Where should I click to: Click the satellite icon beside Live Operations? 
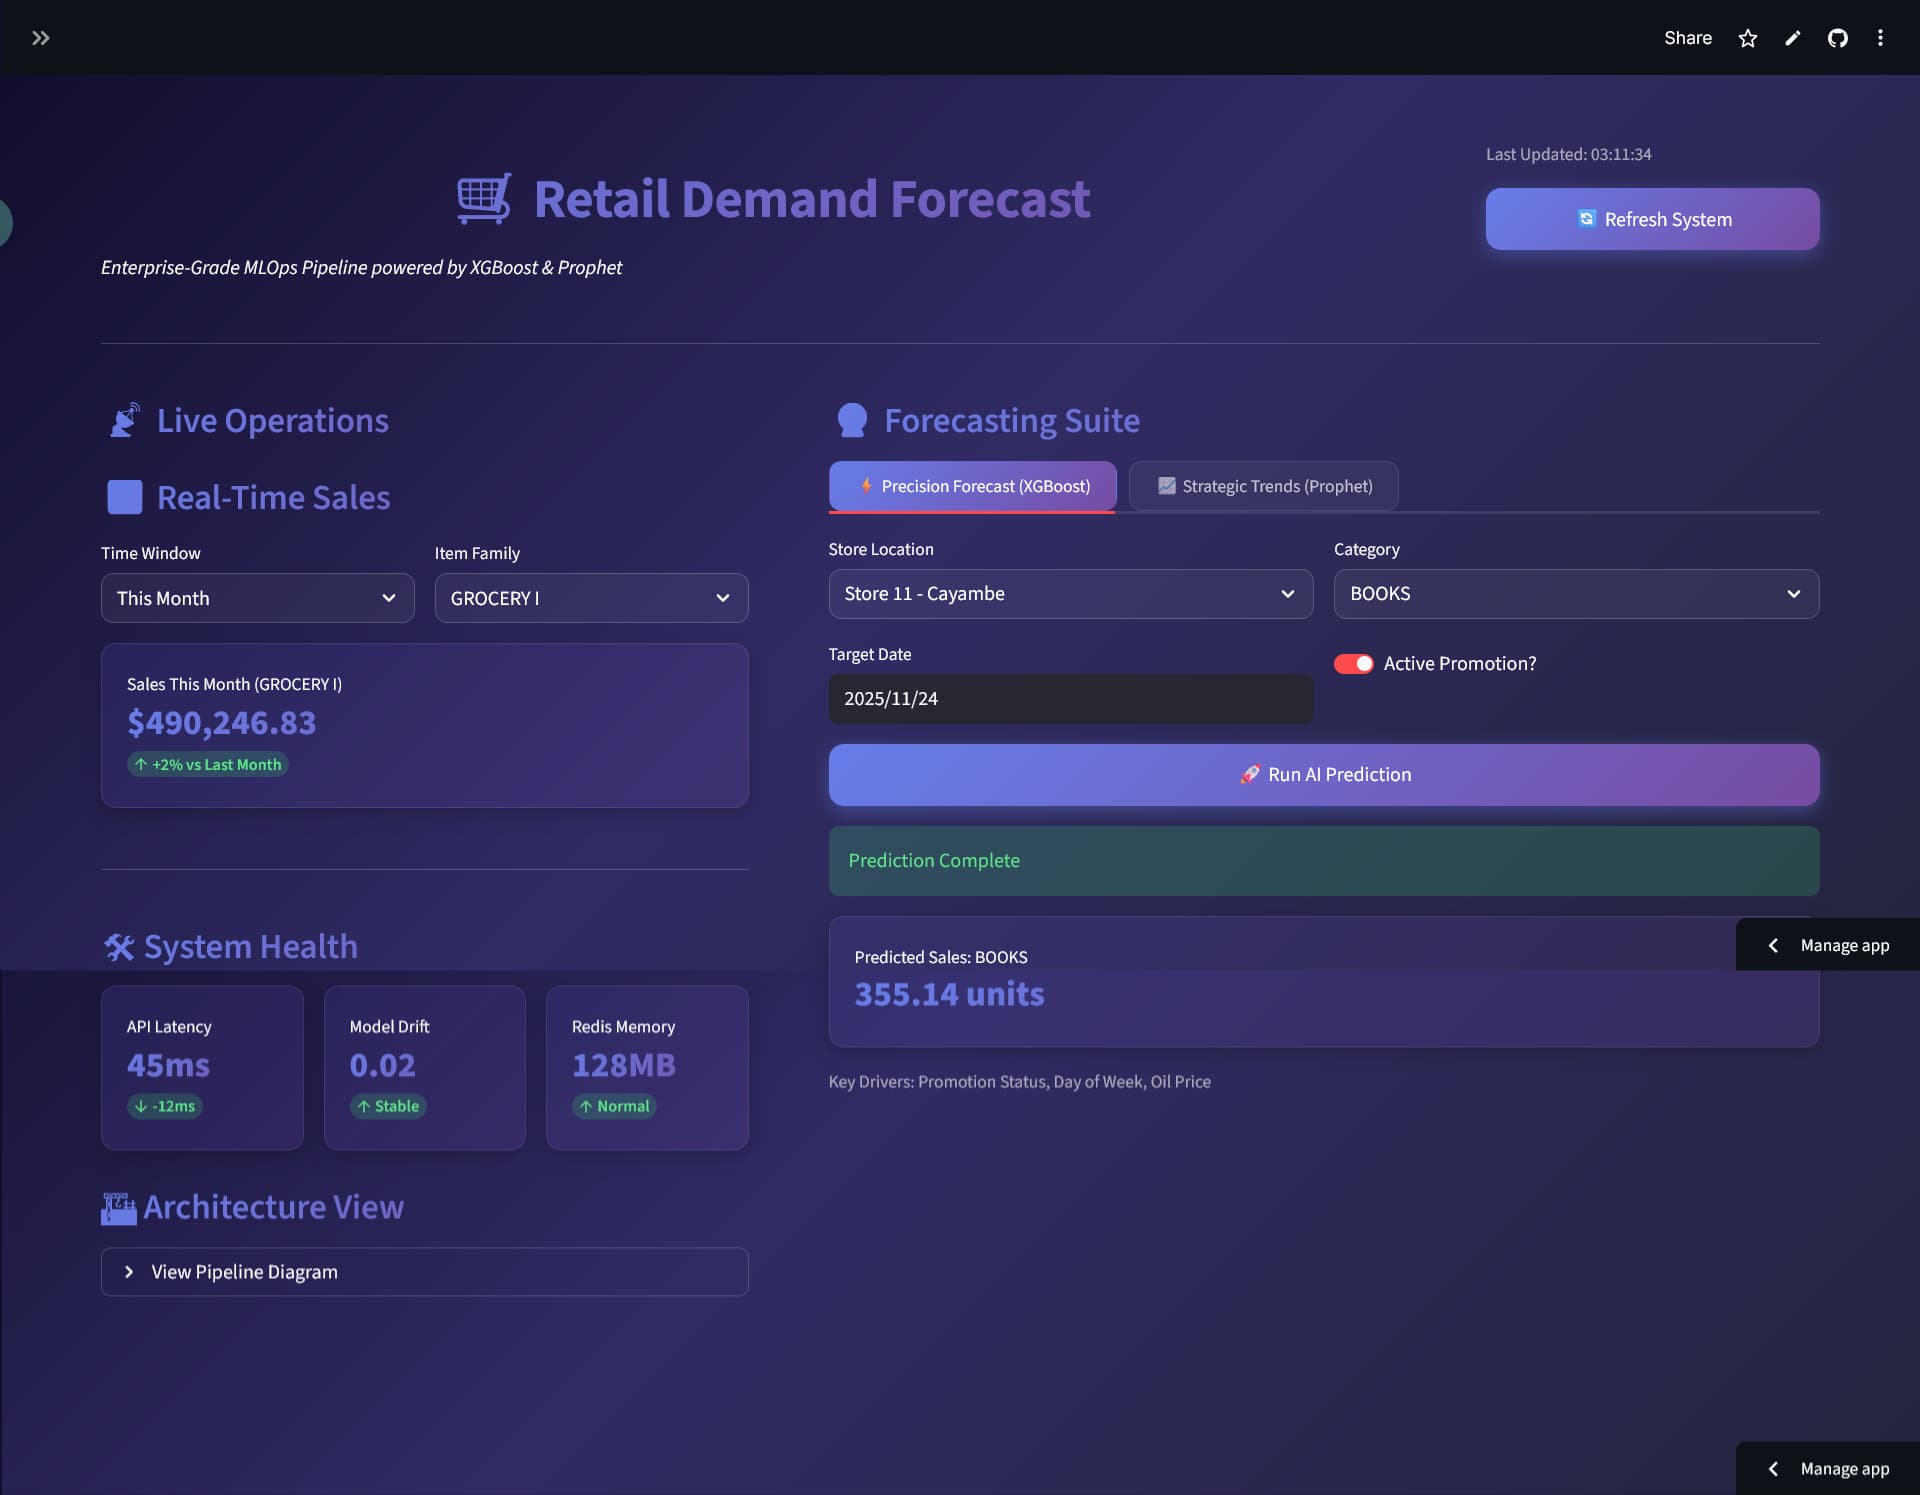click(124, 419)
